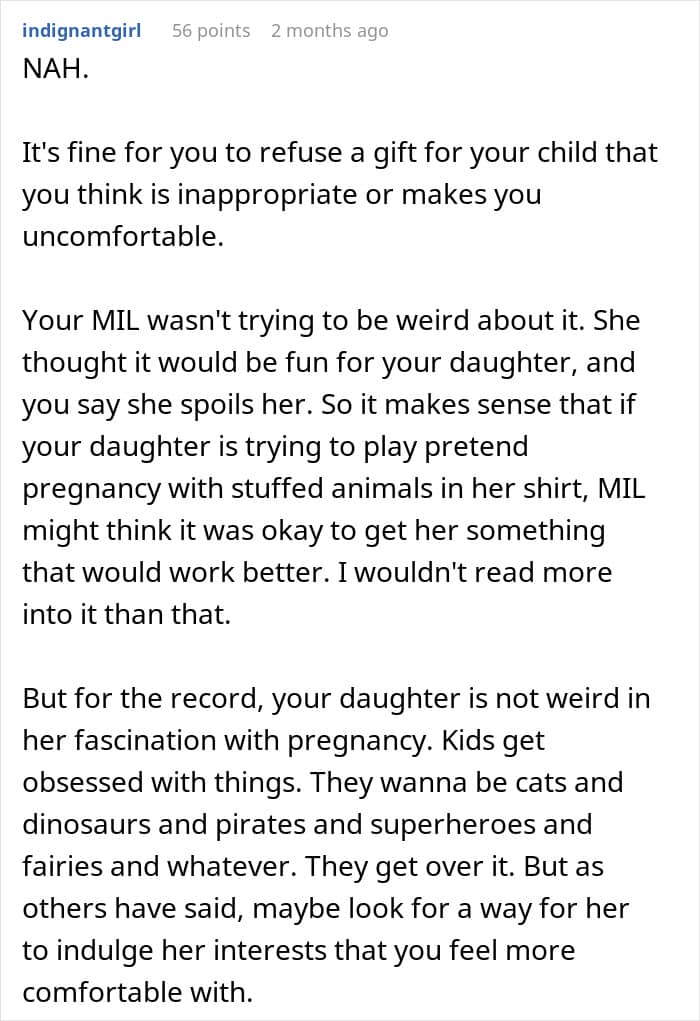Click the 56 points score label
Viewport: 700px width, 1021px height.
[x=211, y=31]
